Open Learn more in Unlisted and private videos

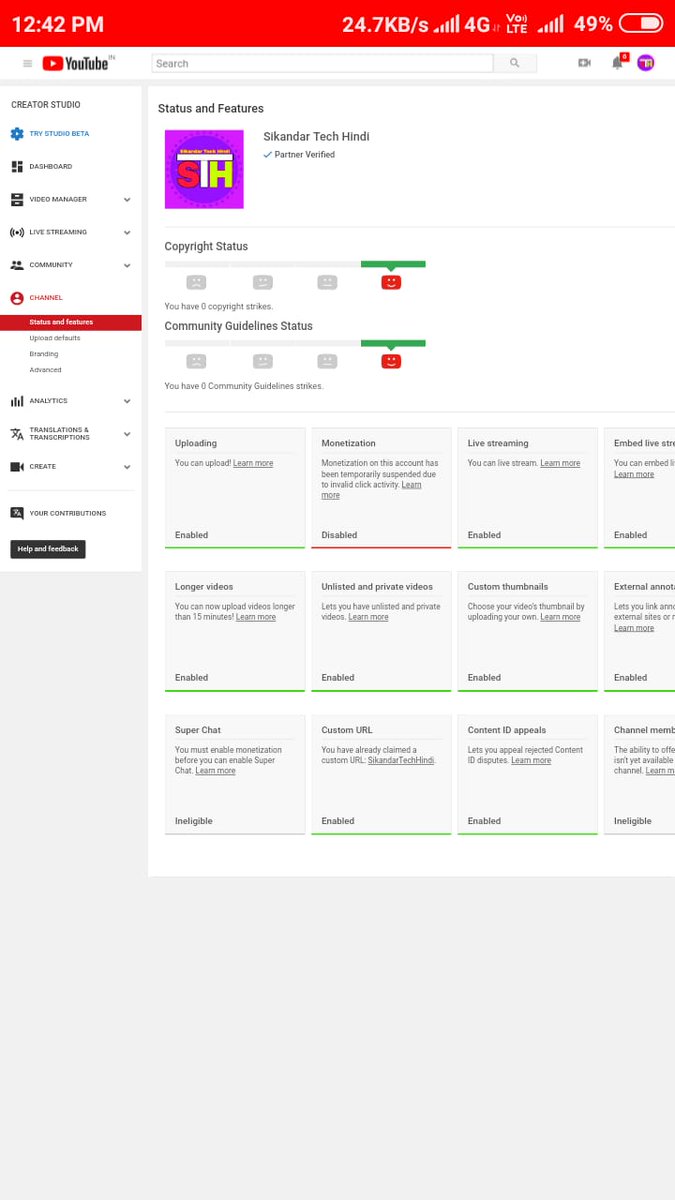368,617
